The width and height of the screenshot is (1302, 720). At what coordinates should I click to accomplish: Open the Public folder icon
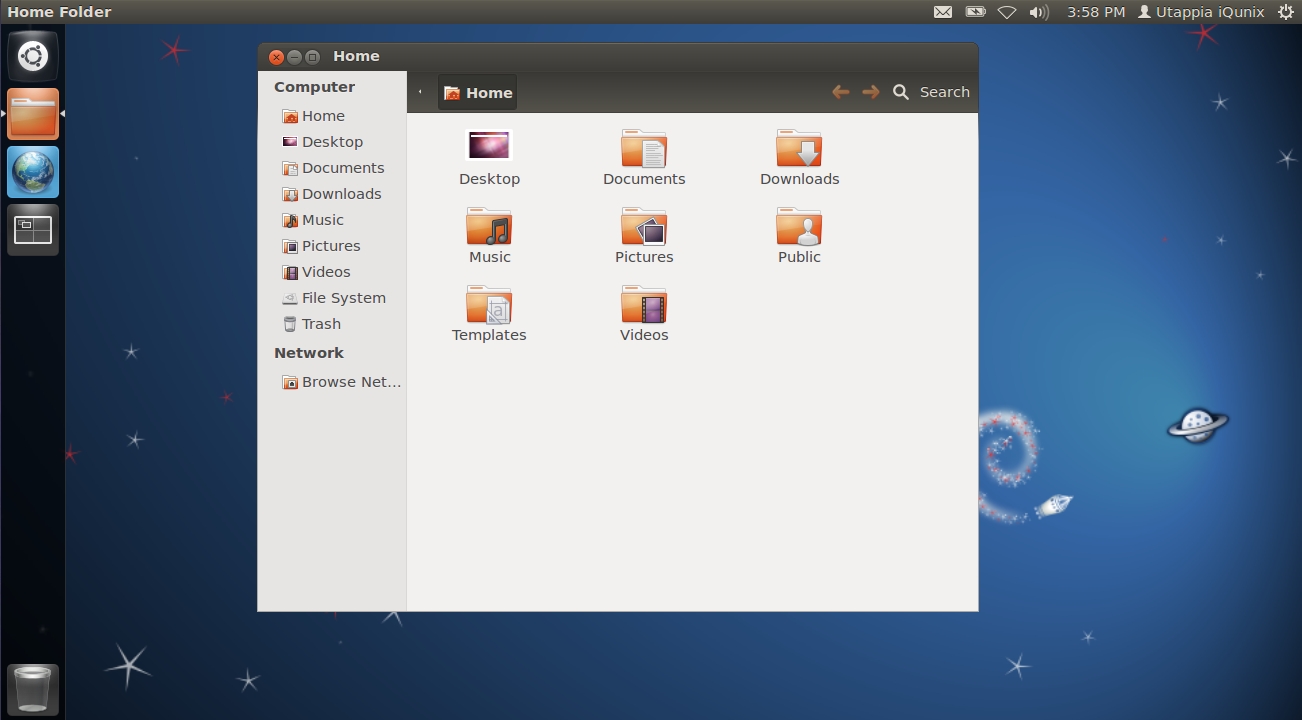point(798,228)
